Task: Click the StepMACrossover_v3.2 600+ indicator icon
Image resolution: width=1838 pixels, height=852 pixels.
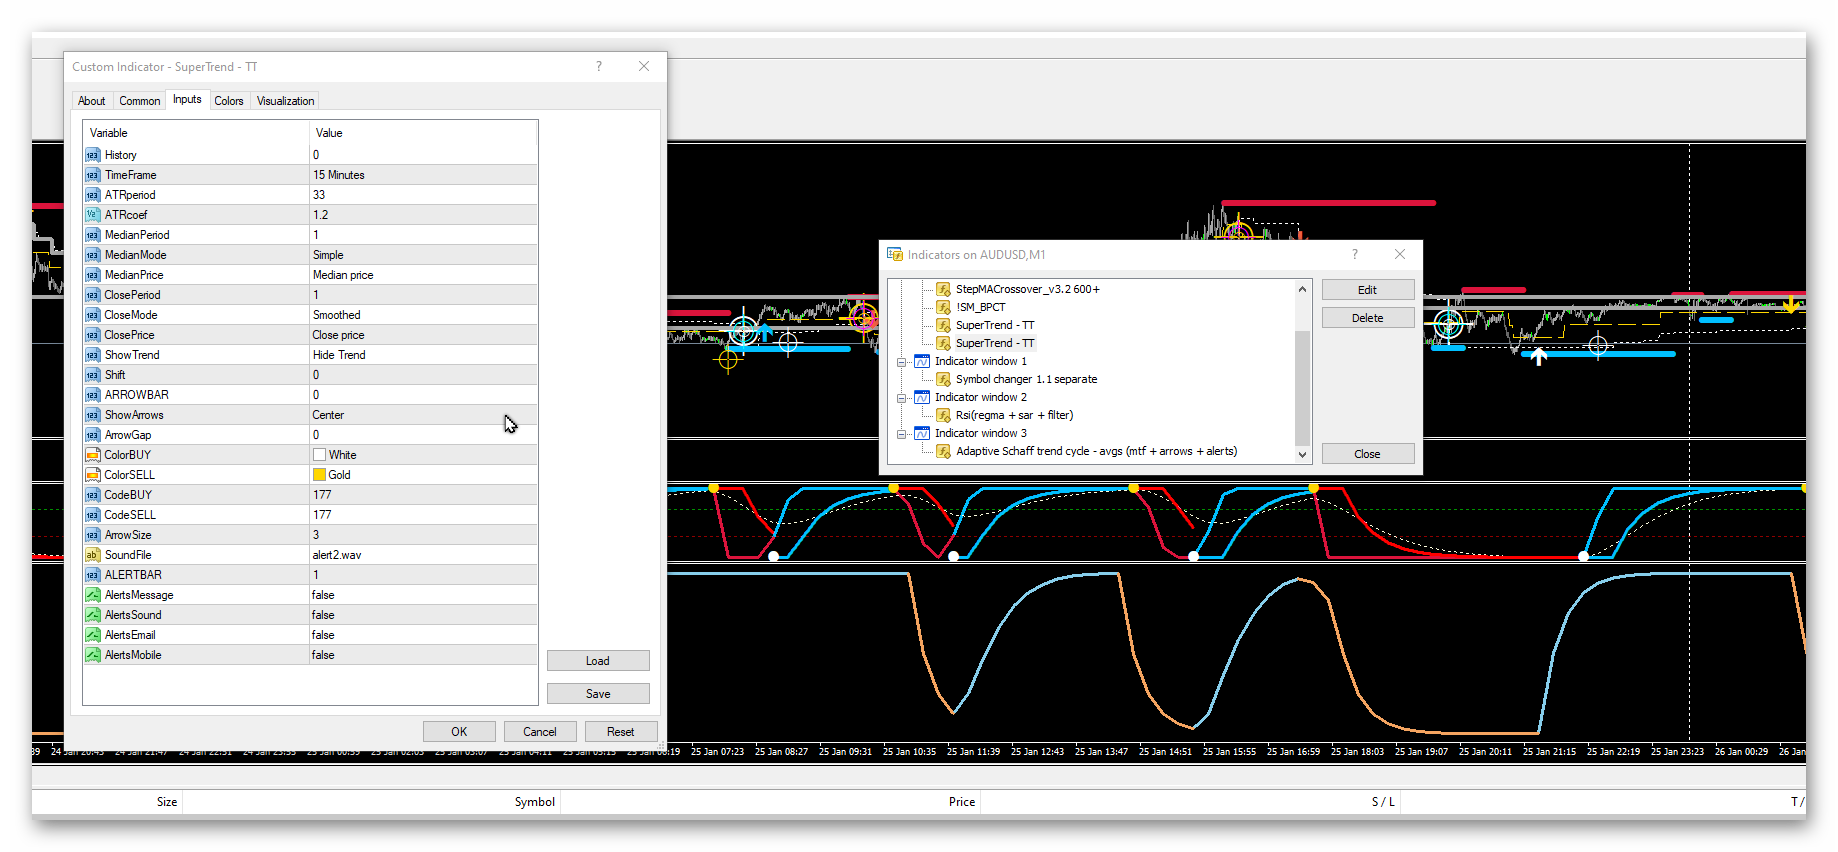Action: 943,289
